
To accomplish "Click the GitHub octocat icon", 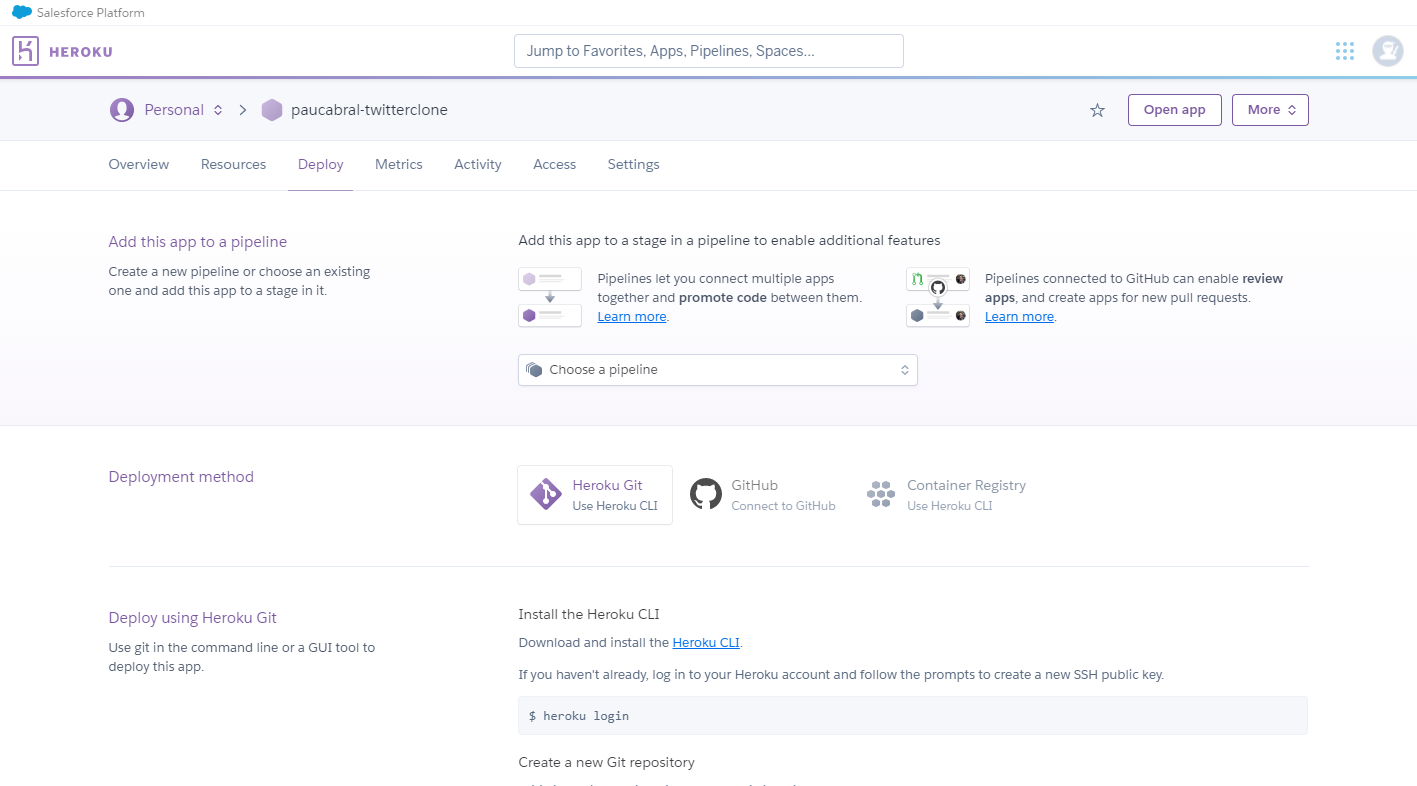I will tap(706, 494).
